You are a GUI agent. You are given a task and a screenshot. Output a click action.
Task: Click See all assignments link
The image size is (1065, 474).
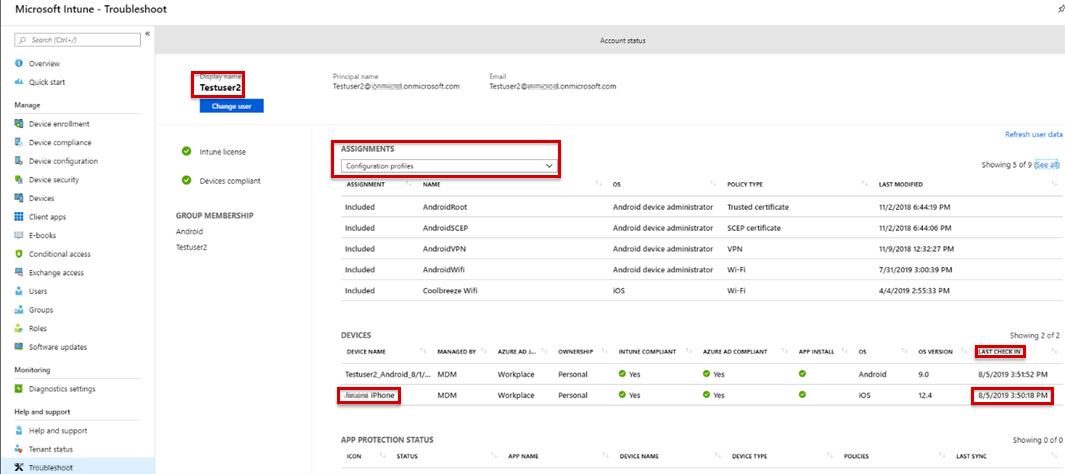1046,165
